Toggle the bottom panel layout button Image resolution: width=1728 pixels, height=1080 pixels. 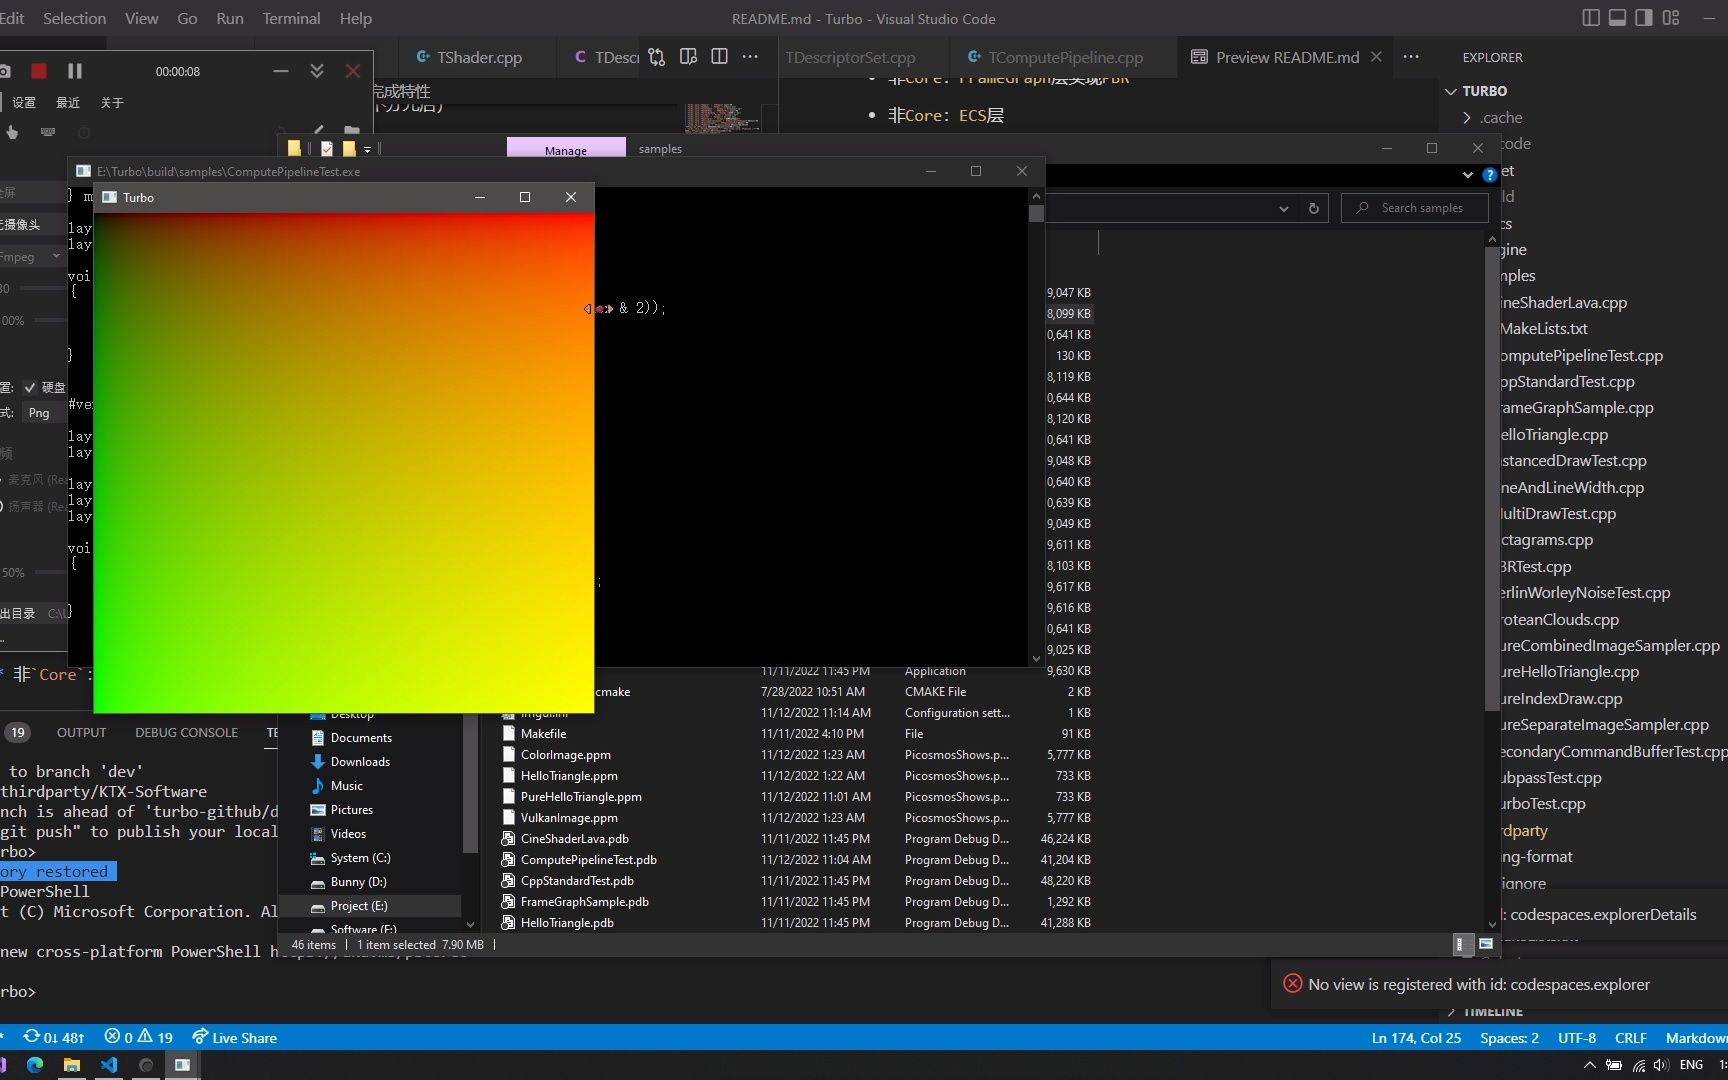1617,18
